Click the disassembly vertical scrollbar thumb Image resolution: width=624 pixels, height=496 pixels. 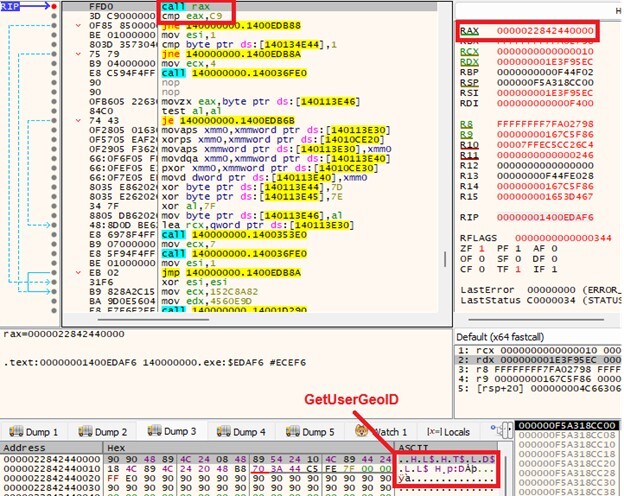[445, 259]
